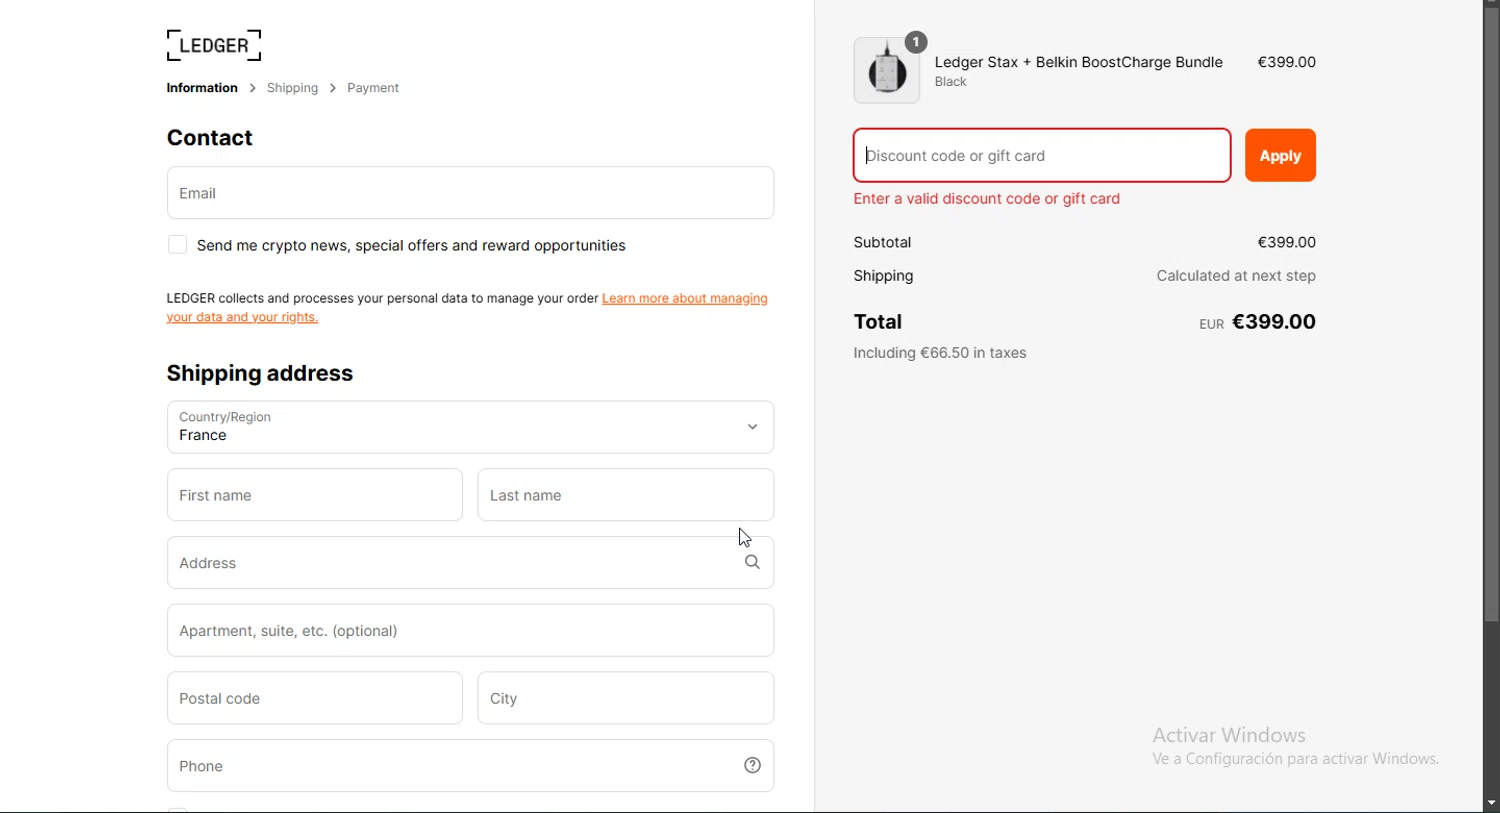The height and width of the screenshot is (813, 1500).
Task: Click the address search magnifier icon
Action: 752,563
